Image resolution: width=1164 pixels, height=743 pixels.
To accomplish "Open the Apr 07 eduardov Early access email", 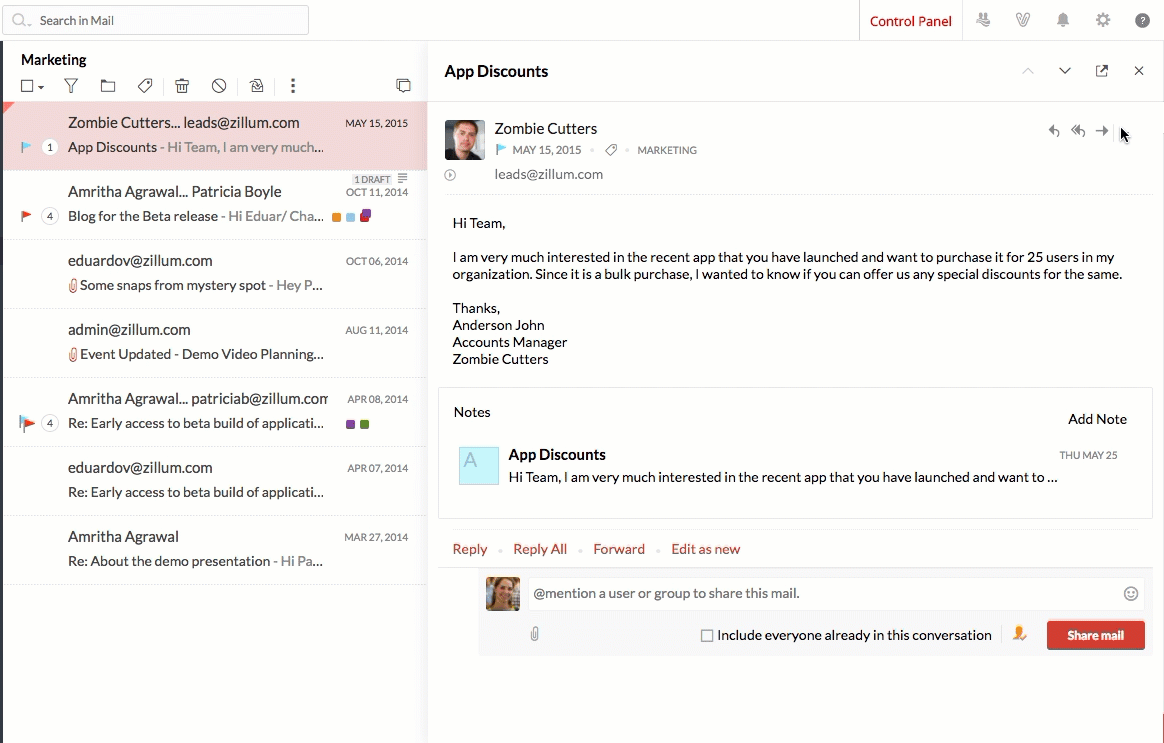I will point(215,481).
